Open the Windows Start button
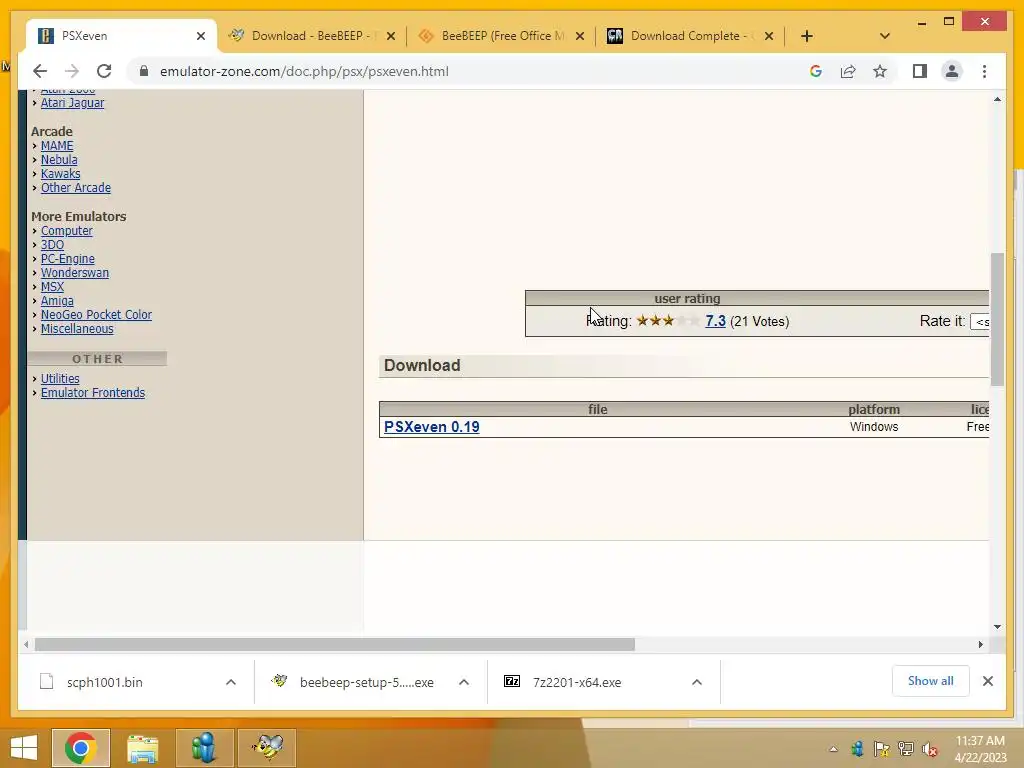Screen dimensions: 1024x768 click(x=24, y=748)
